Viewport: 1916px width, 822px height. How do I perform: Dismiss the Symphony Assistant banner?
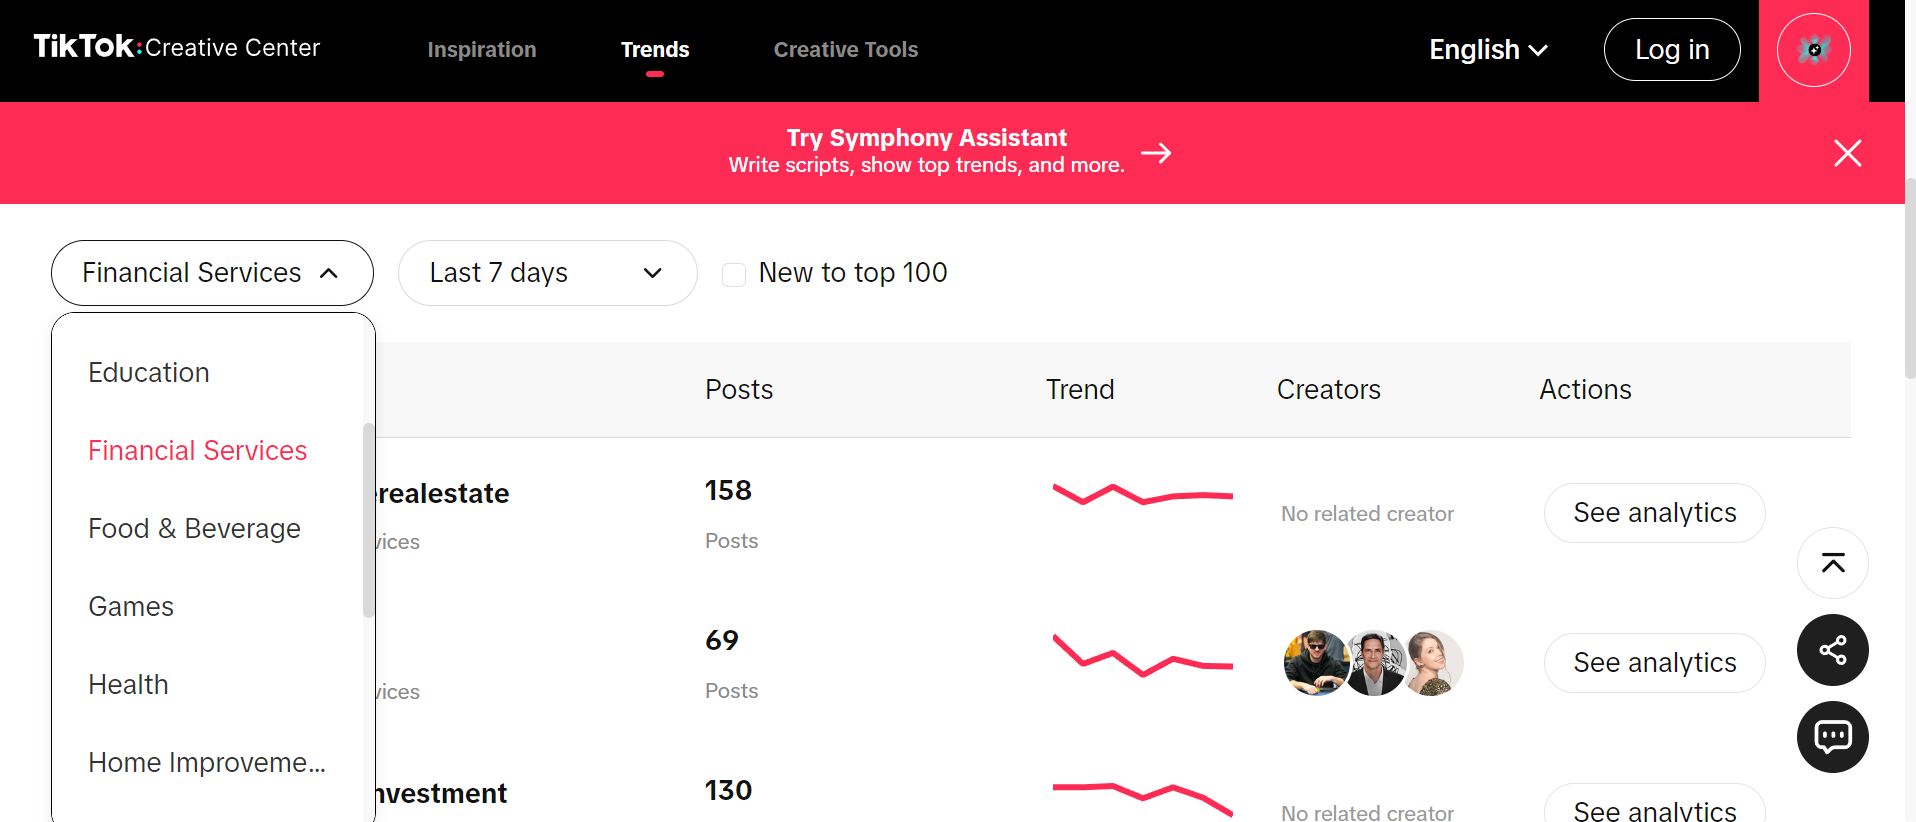point(1847,153)
